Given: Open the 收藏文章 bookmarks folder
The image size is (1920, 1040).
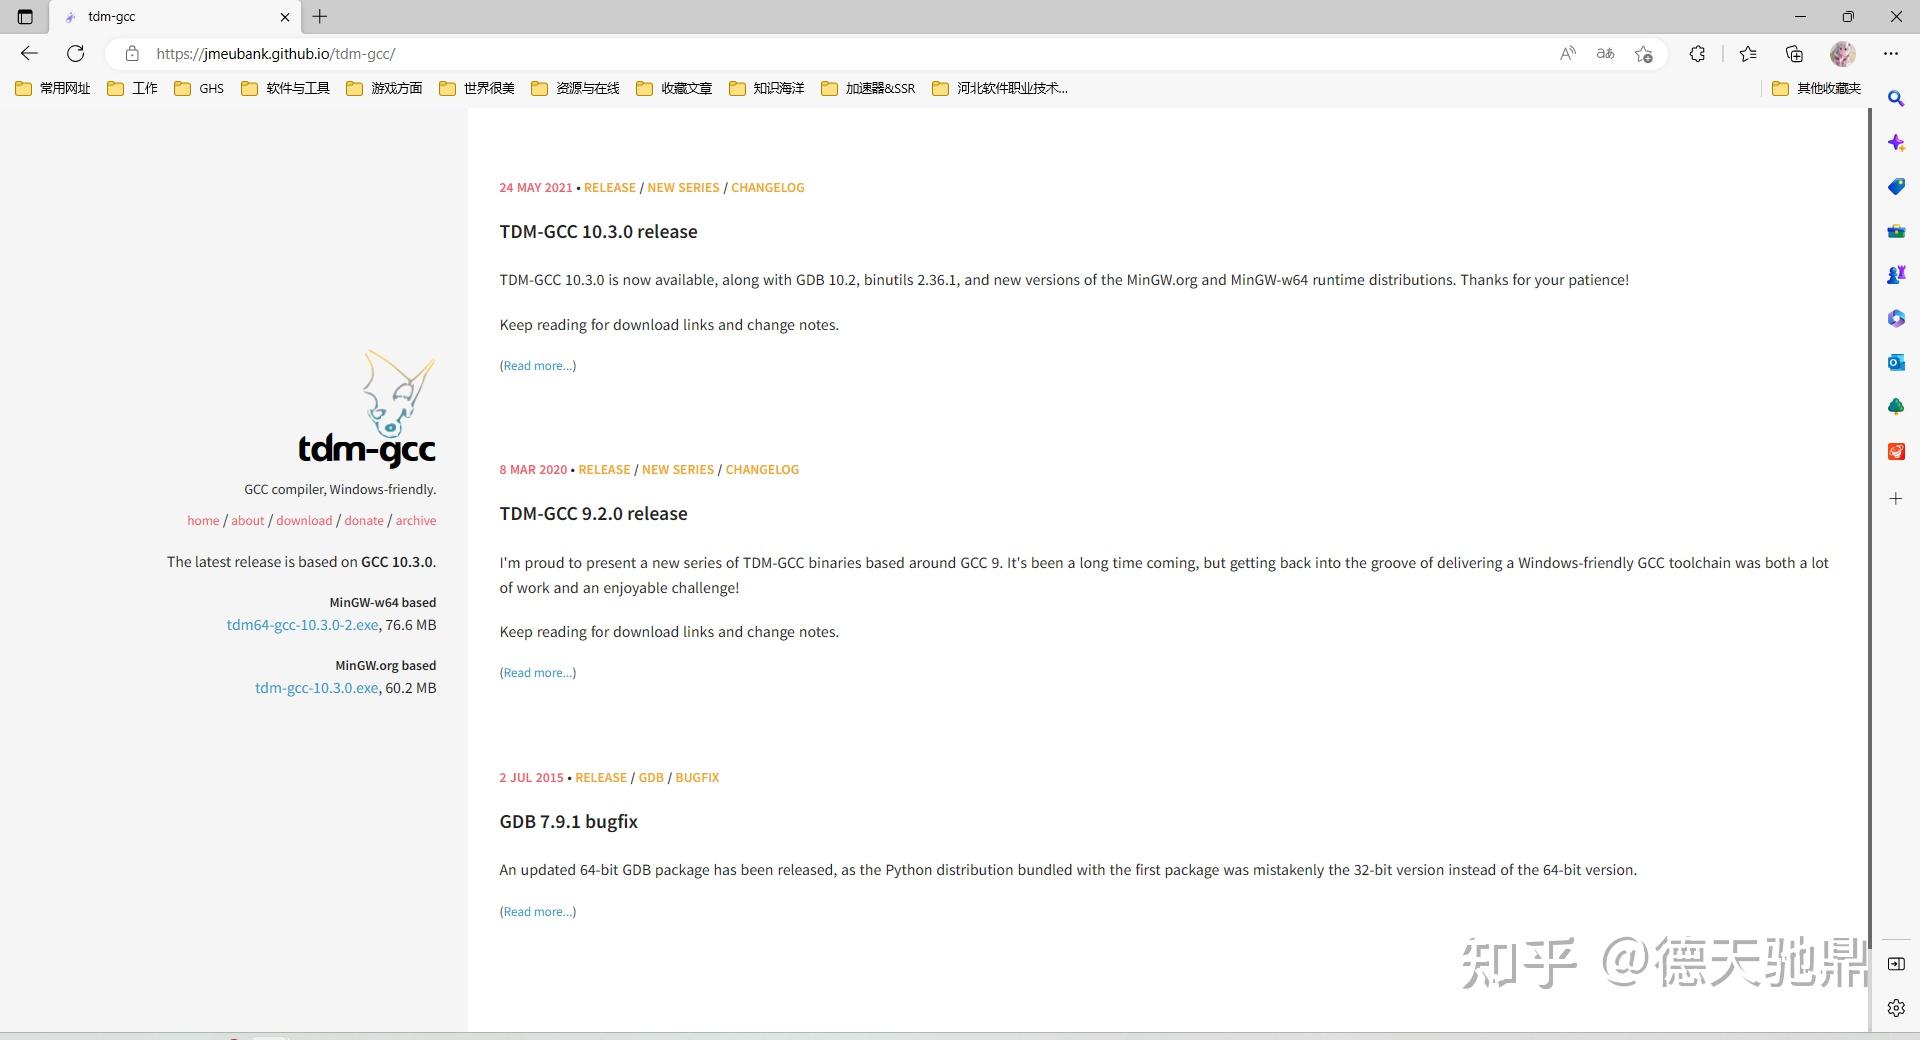Looking at the screenshot, I should (674, 88).
